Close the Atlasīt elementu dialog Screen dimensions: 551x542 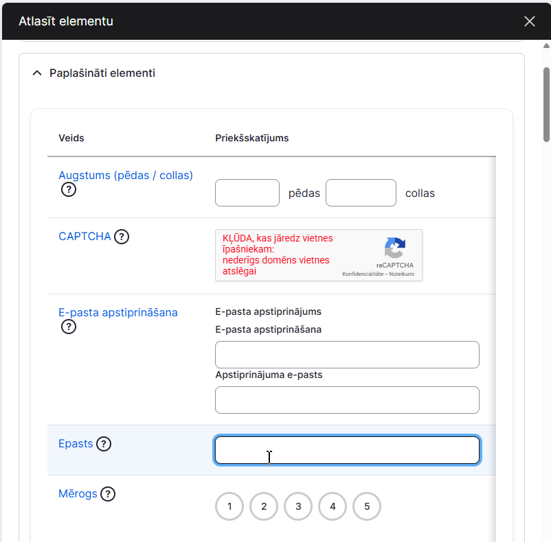point(530,21)
